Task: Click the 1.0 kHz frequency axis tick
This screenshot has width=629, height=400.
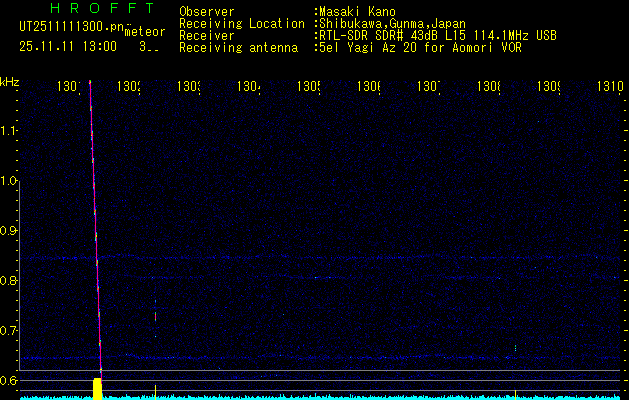Action: pos(9,181)
